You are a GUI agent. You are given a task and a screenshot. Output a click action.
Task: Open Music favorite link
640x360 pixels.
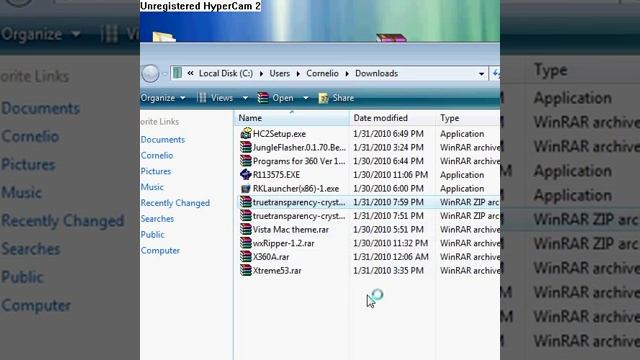[152, 187]
